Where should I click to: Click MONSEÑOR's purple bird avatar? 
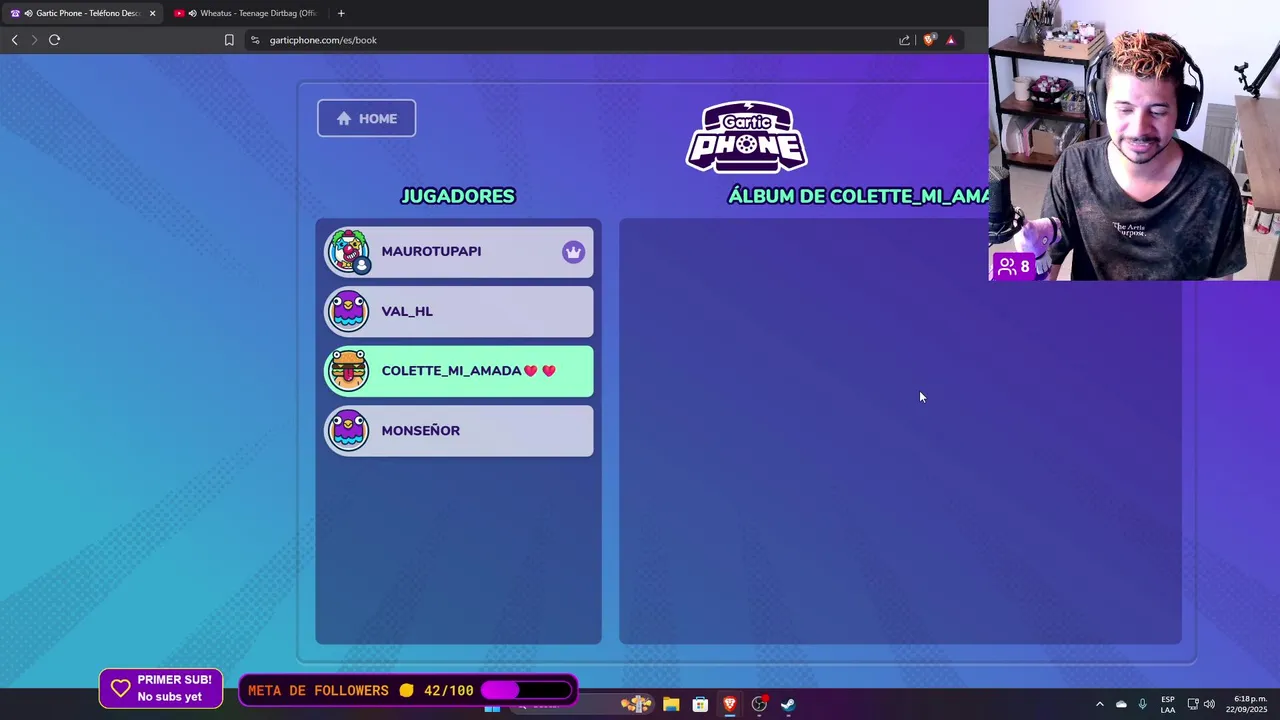[x=348, y=431]
